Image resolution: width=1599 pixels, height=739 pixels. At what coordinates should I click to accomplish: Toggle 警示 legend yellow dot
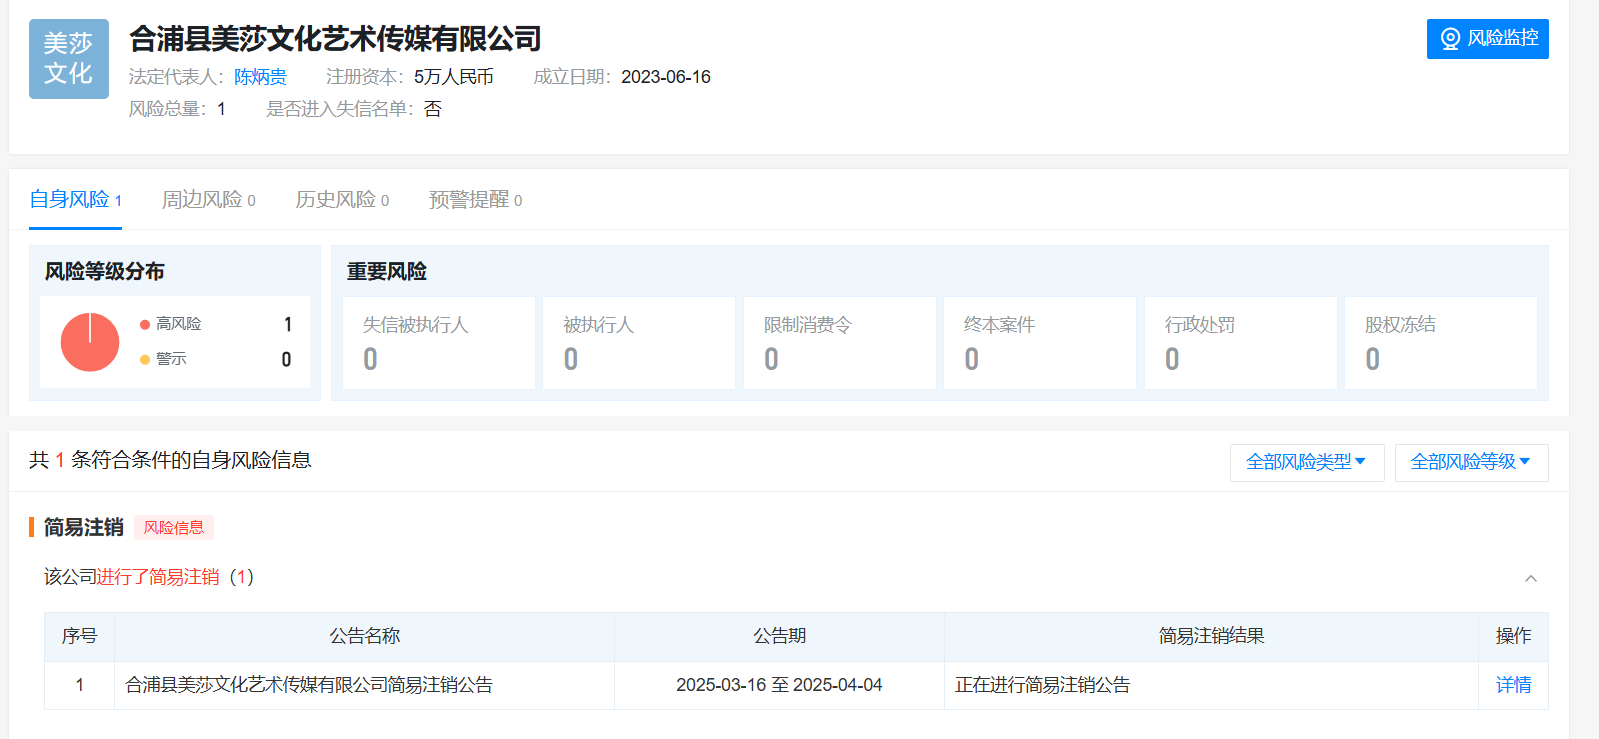tap(145, 359)
